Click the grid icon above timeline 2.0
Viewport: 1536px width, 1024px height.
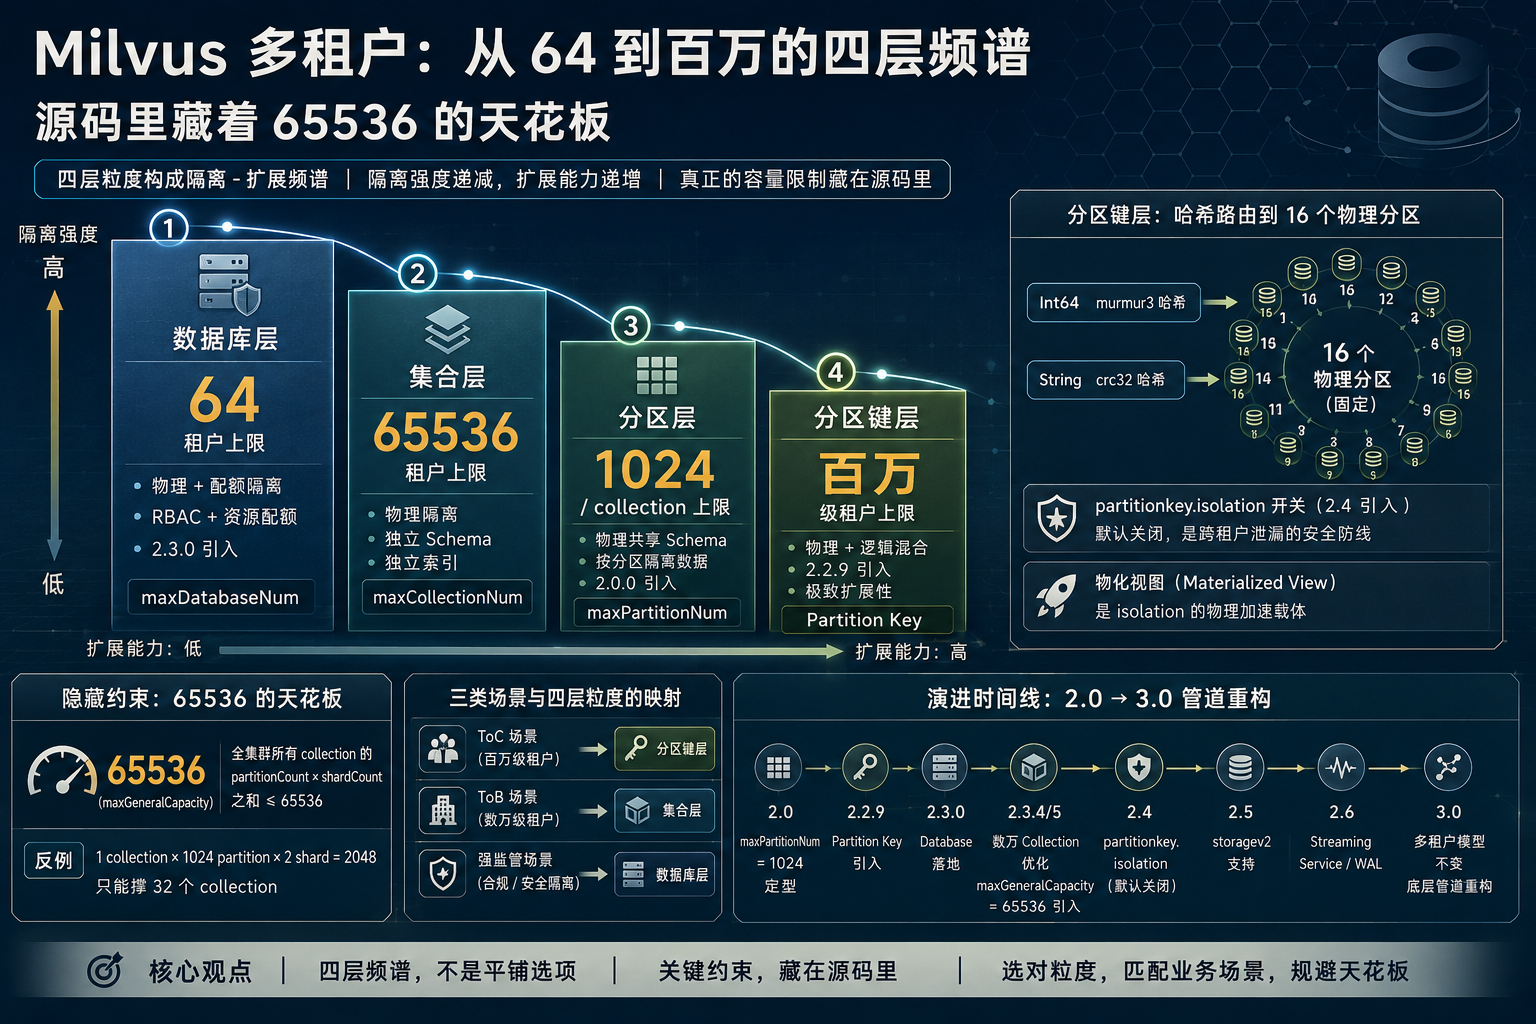coord(779,768)
